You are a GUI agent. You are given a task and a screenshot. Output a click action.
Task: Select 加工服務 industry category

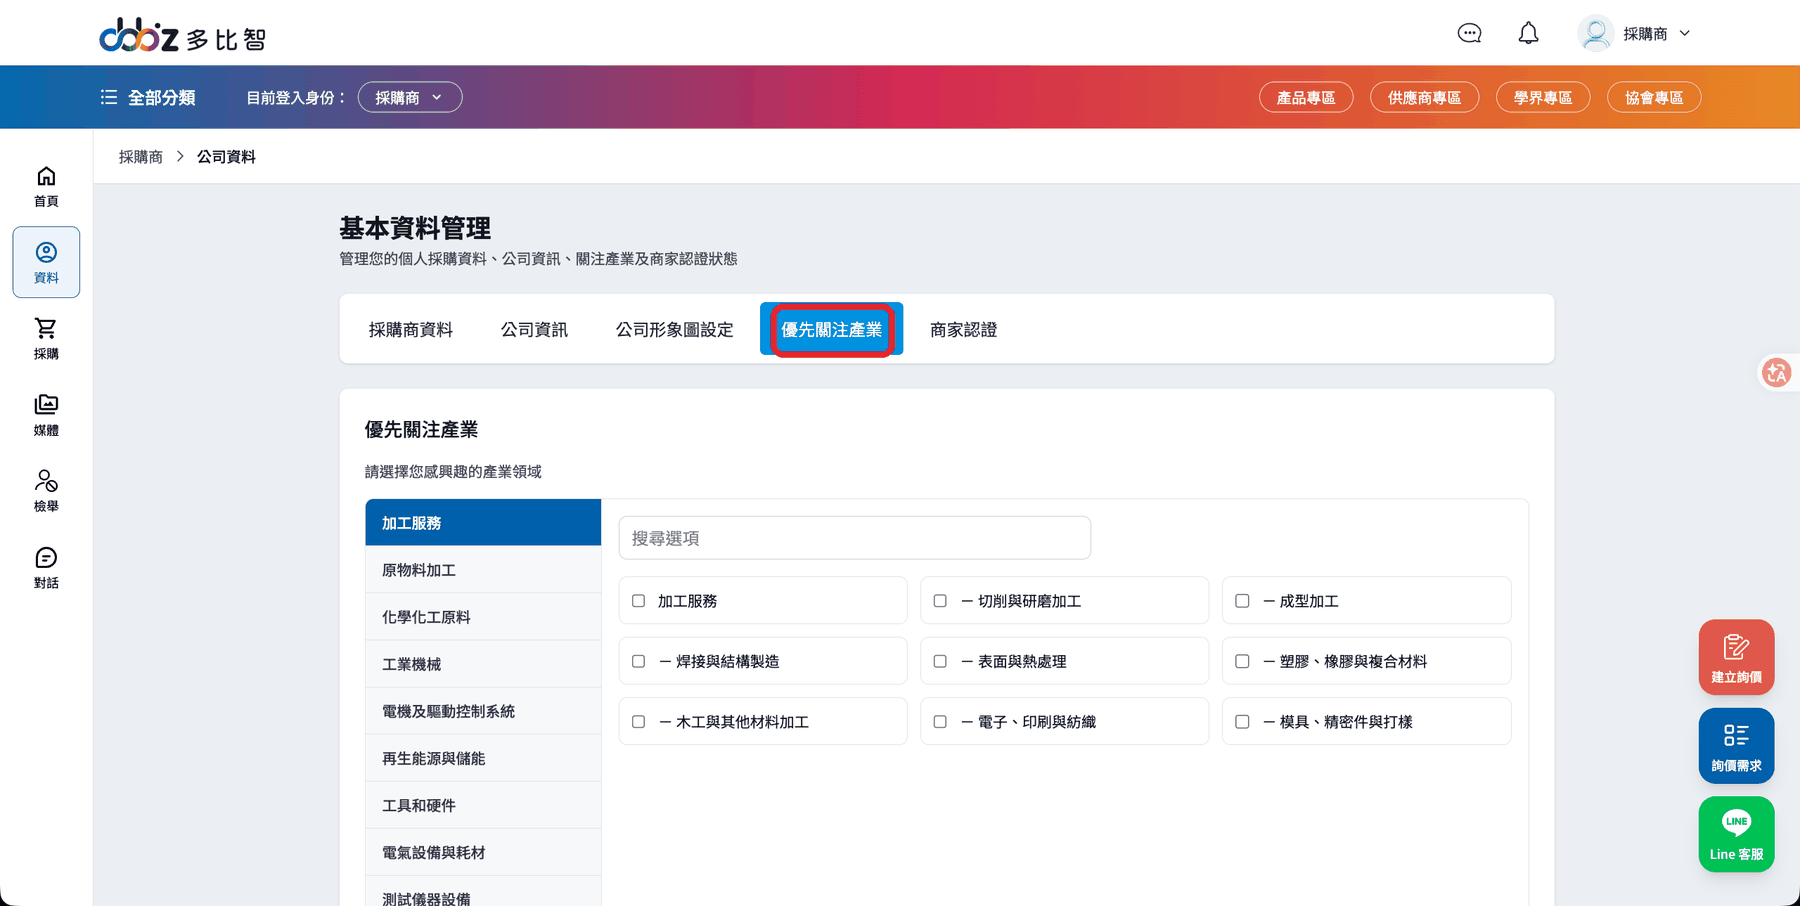click(x=483, y=523)
